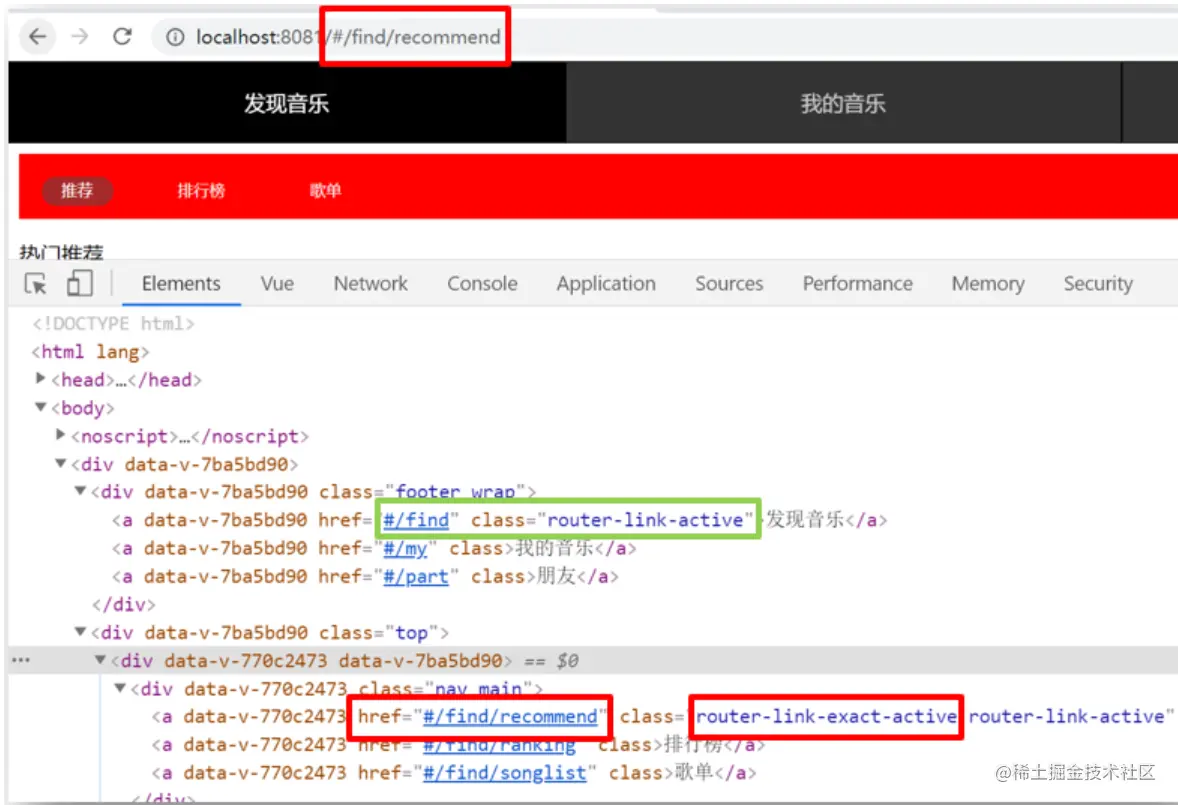Expand the noscript node in the DOM tree
Image resolution: width=1178 pixels, height=805 pixels.
coord(60,434)
